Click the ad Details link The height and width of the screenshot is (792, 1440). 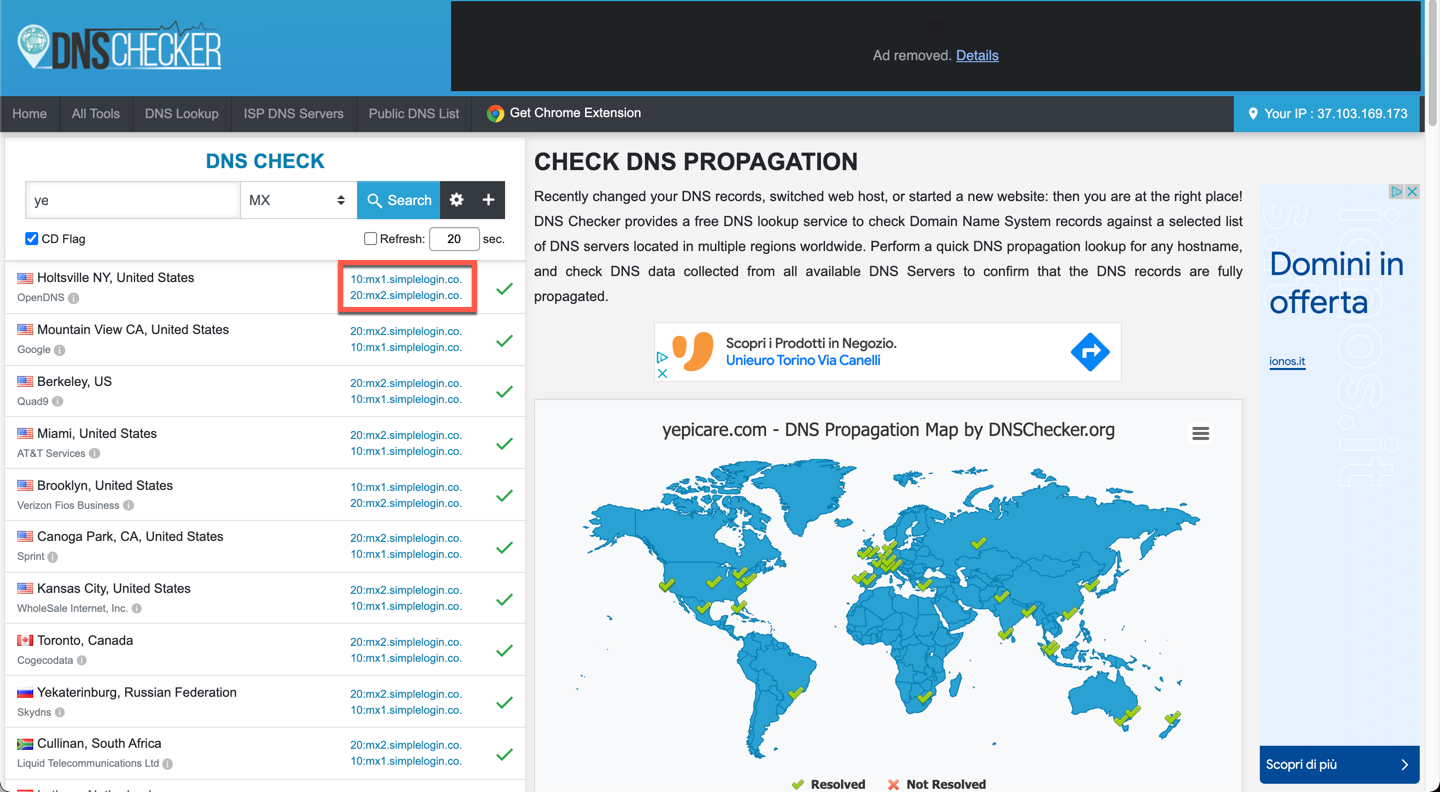(x=977, y=55)
